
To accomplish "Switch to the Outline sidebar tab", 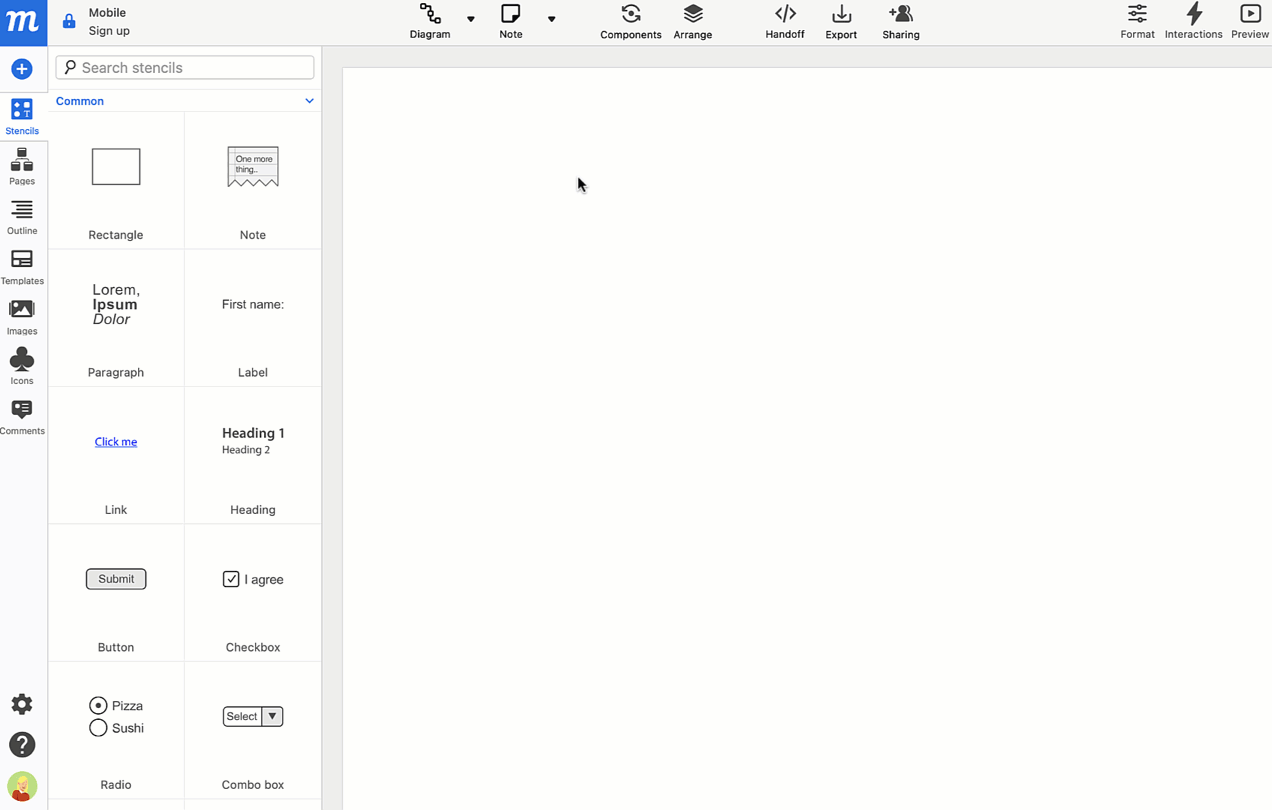I will [22, 214].
